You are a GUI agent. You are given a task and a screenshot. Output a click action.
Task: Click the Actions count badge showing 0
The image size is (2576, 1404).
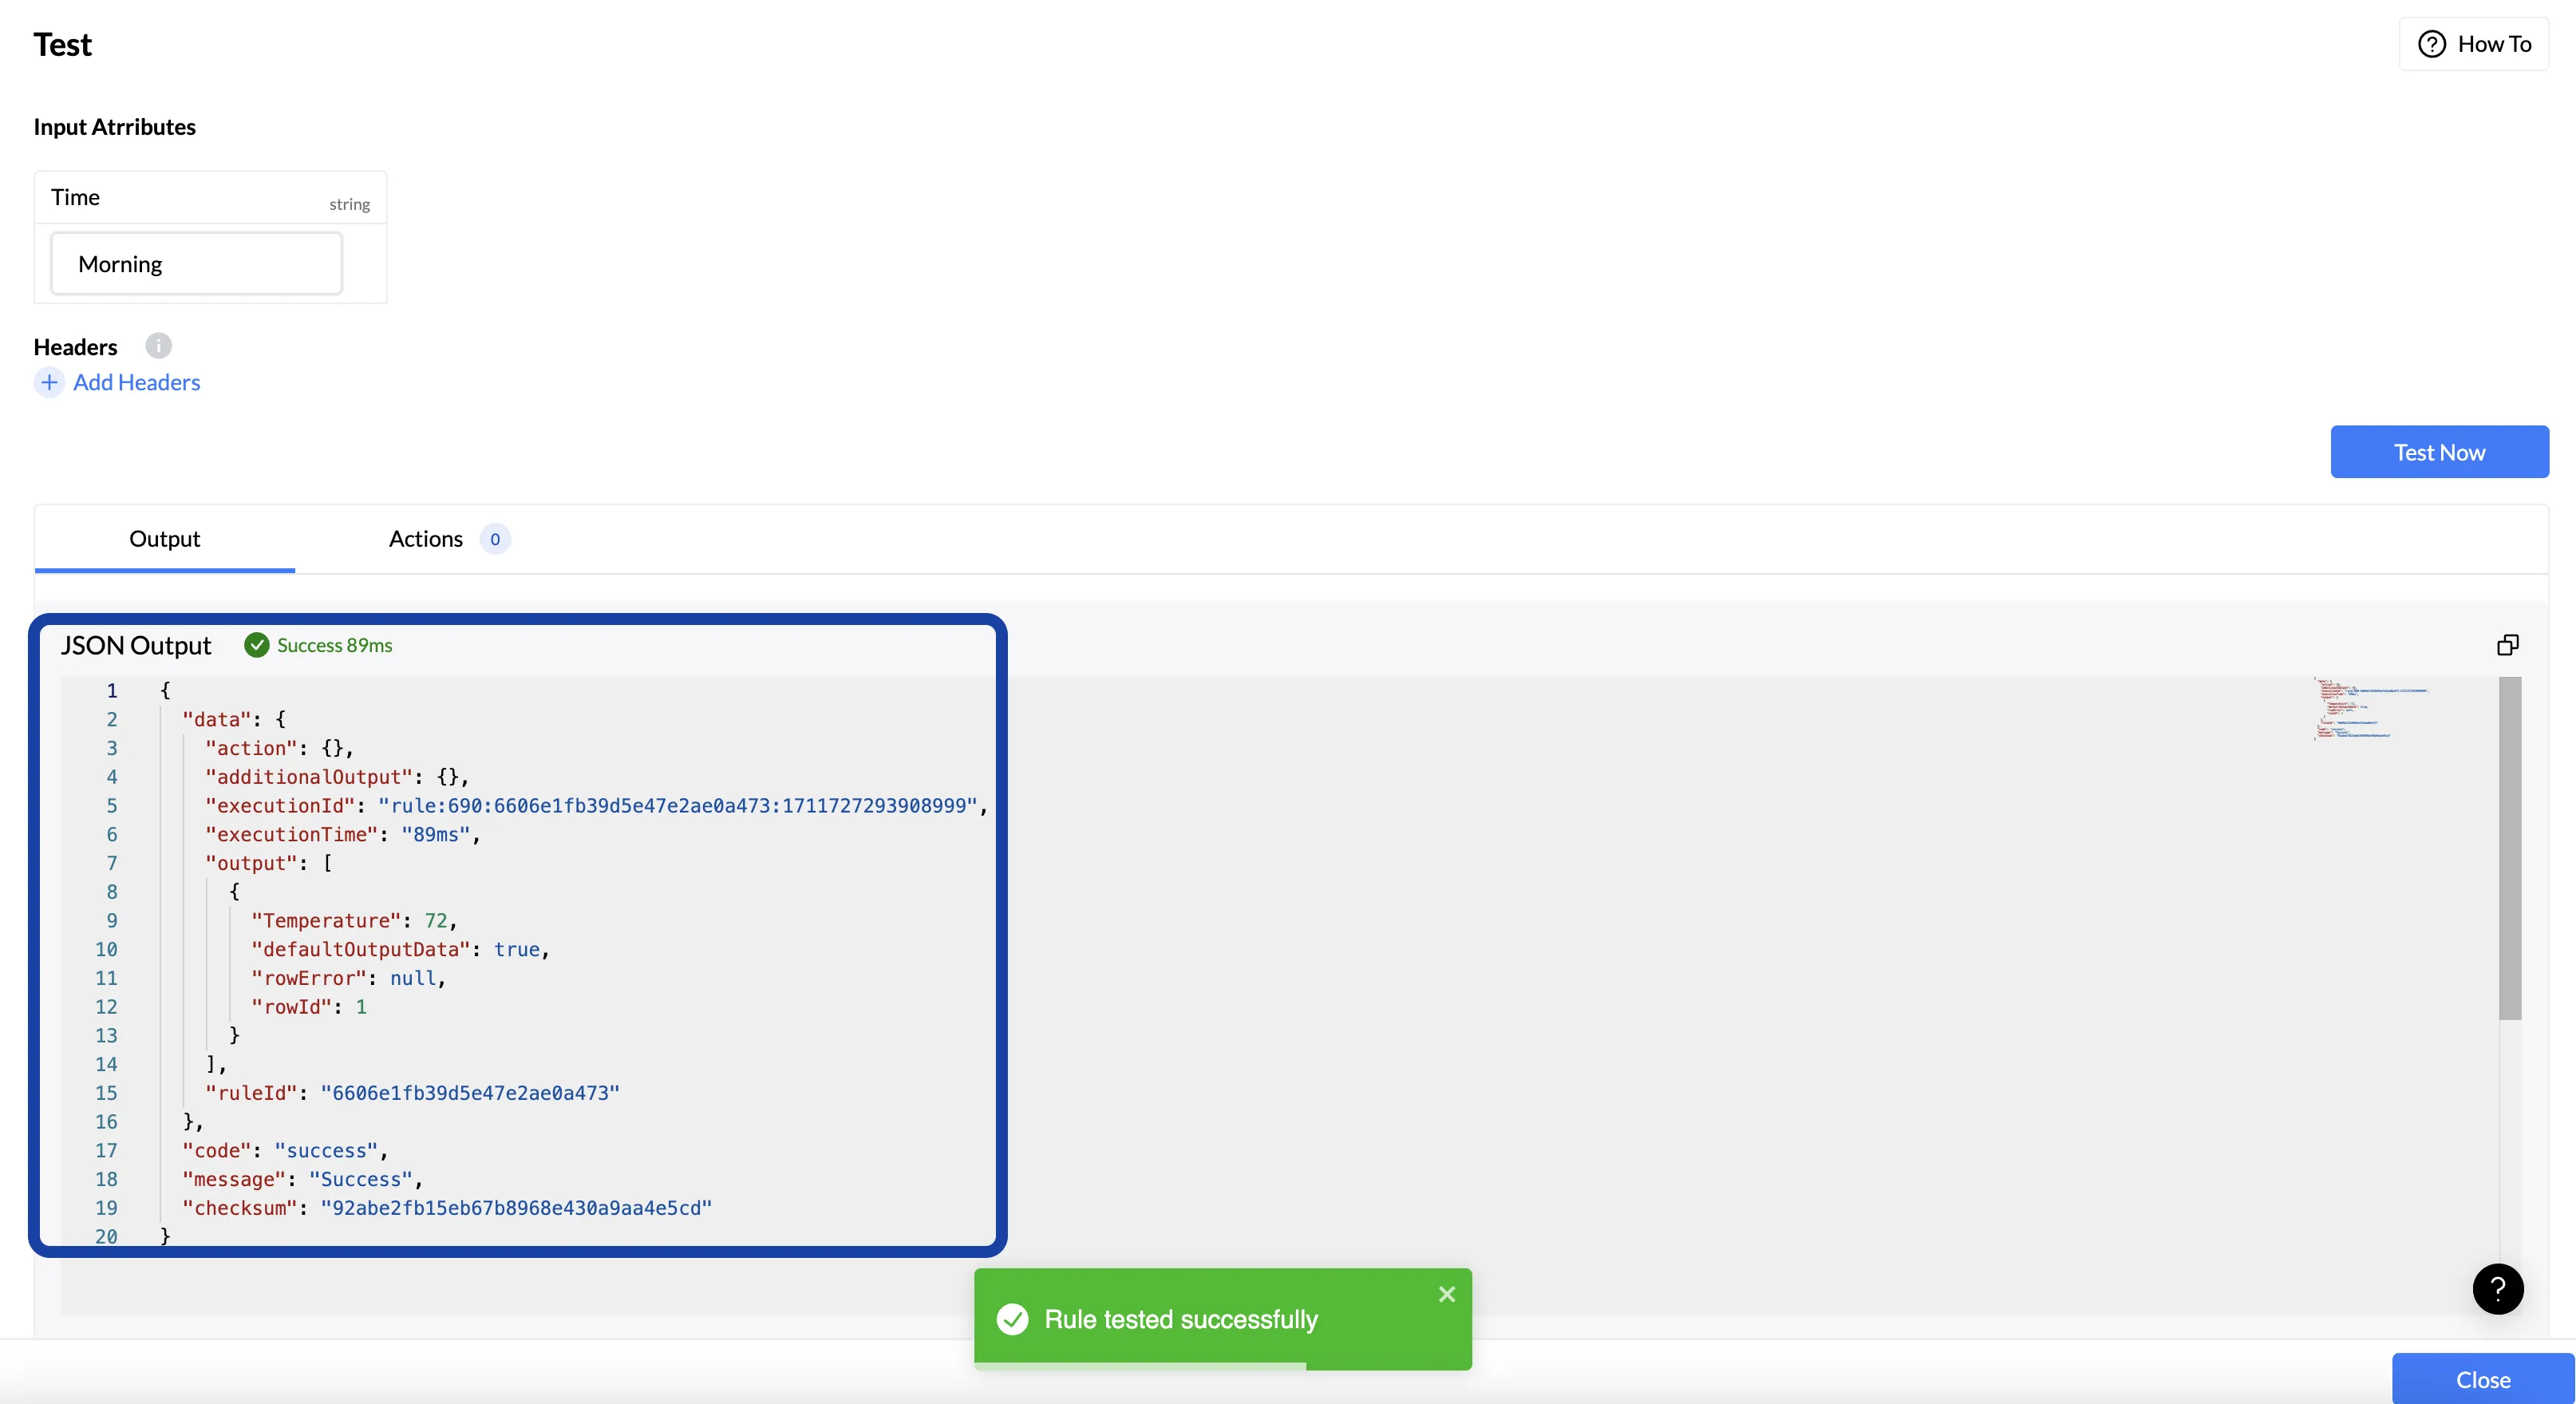(x=495, y=539)
